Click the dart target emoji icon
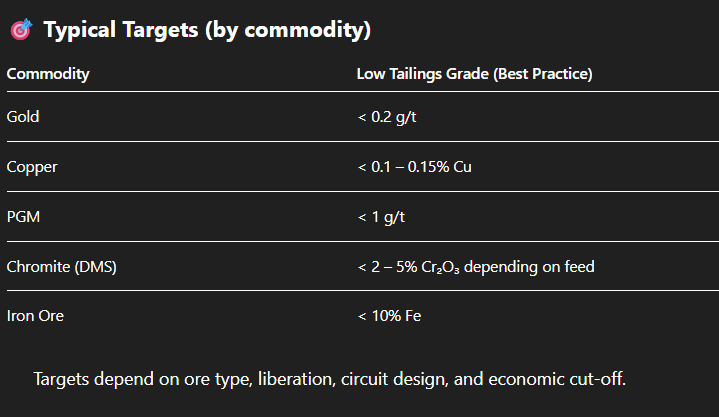The image size is (719, 417). coord(21,31)
